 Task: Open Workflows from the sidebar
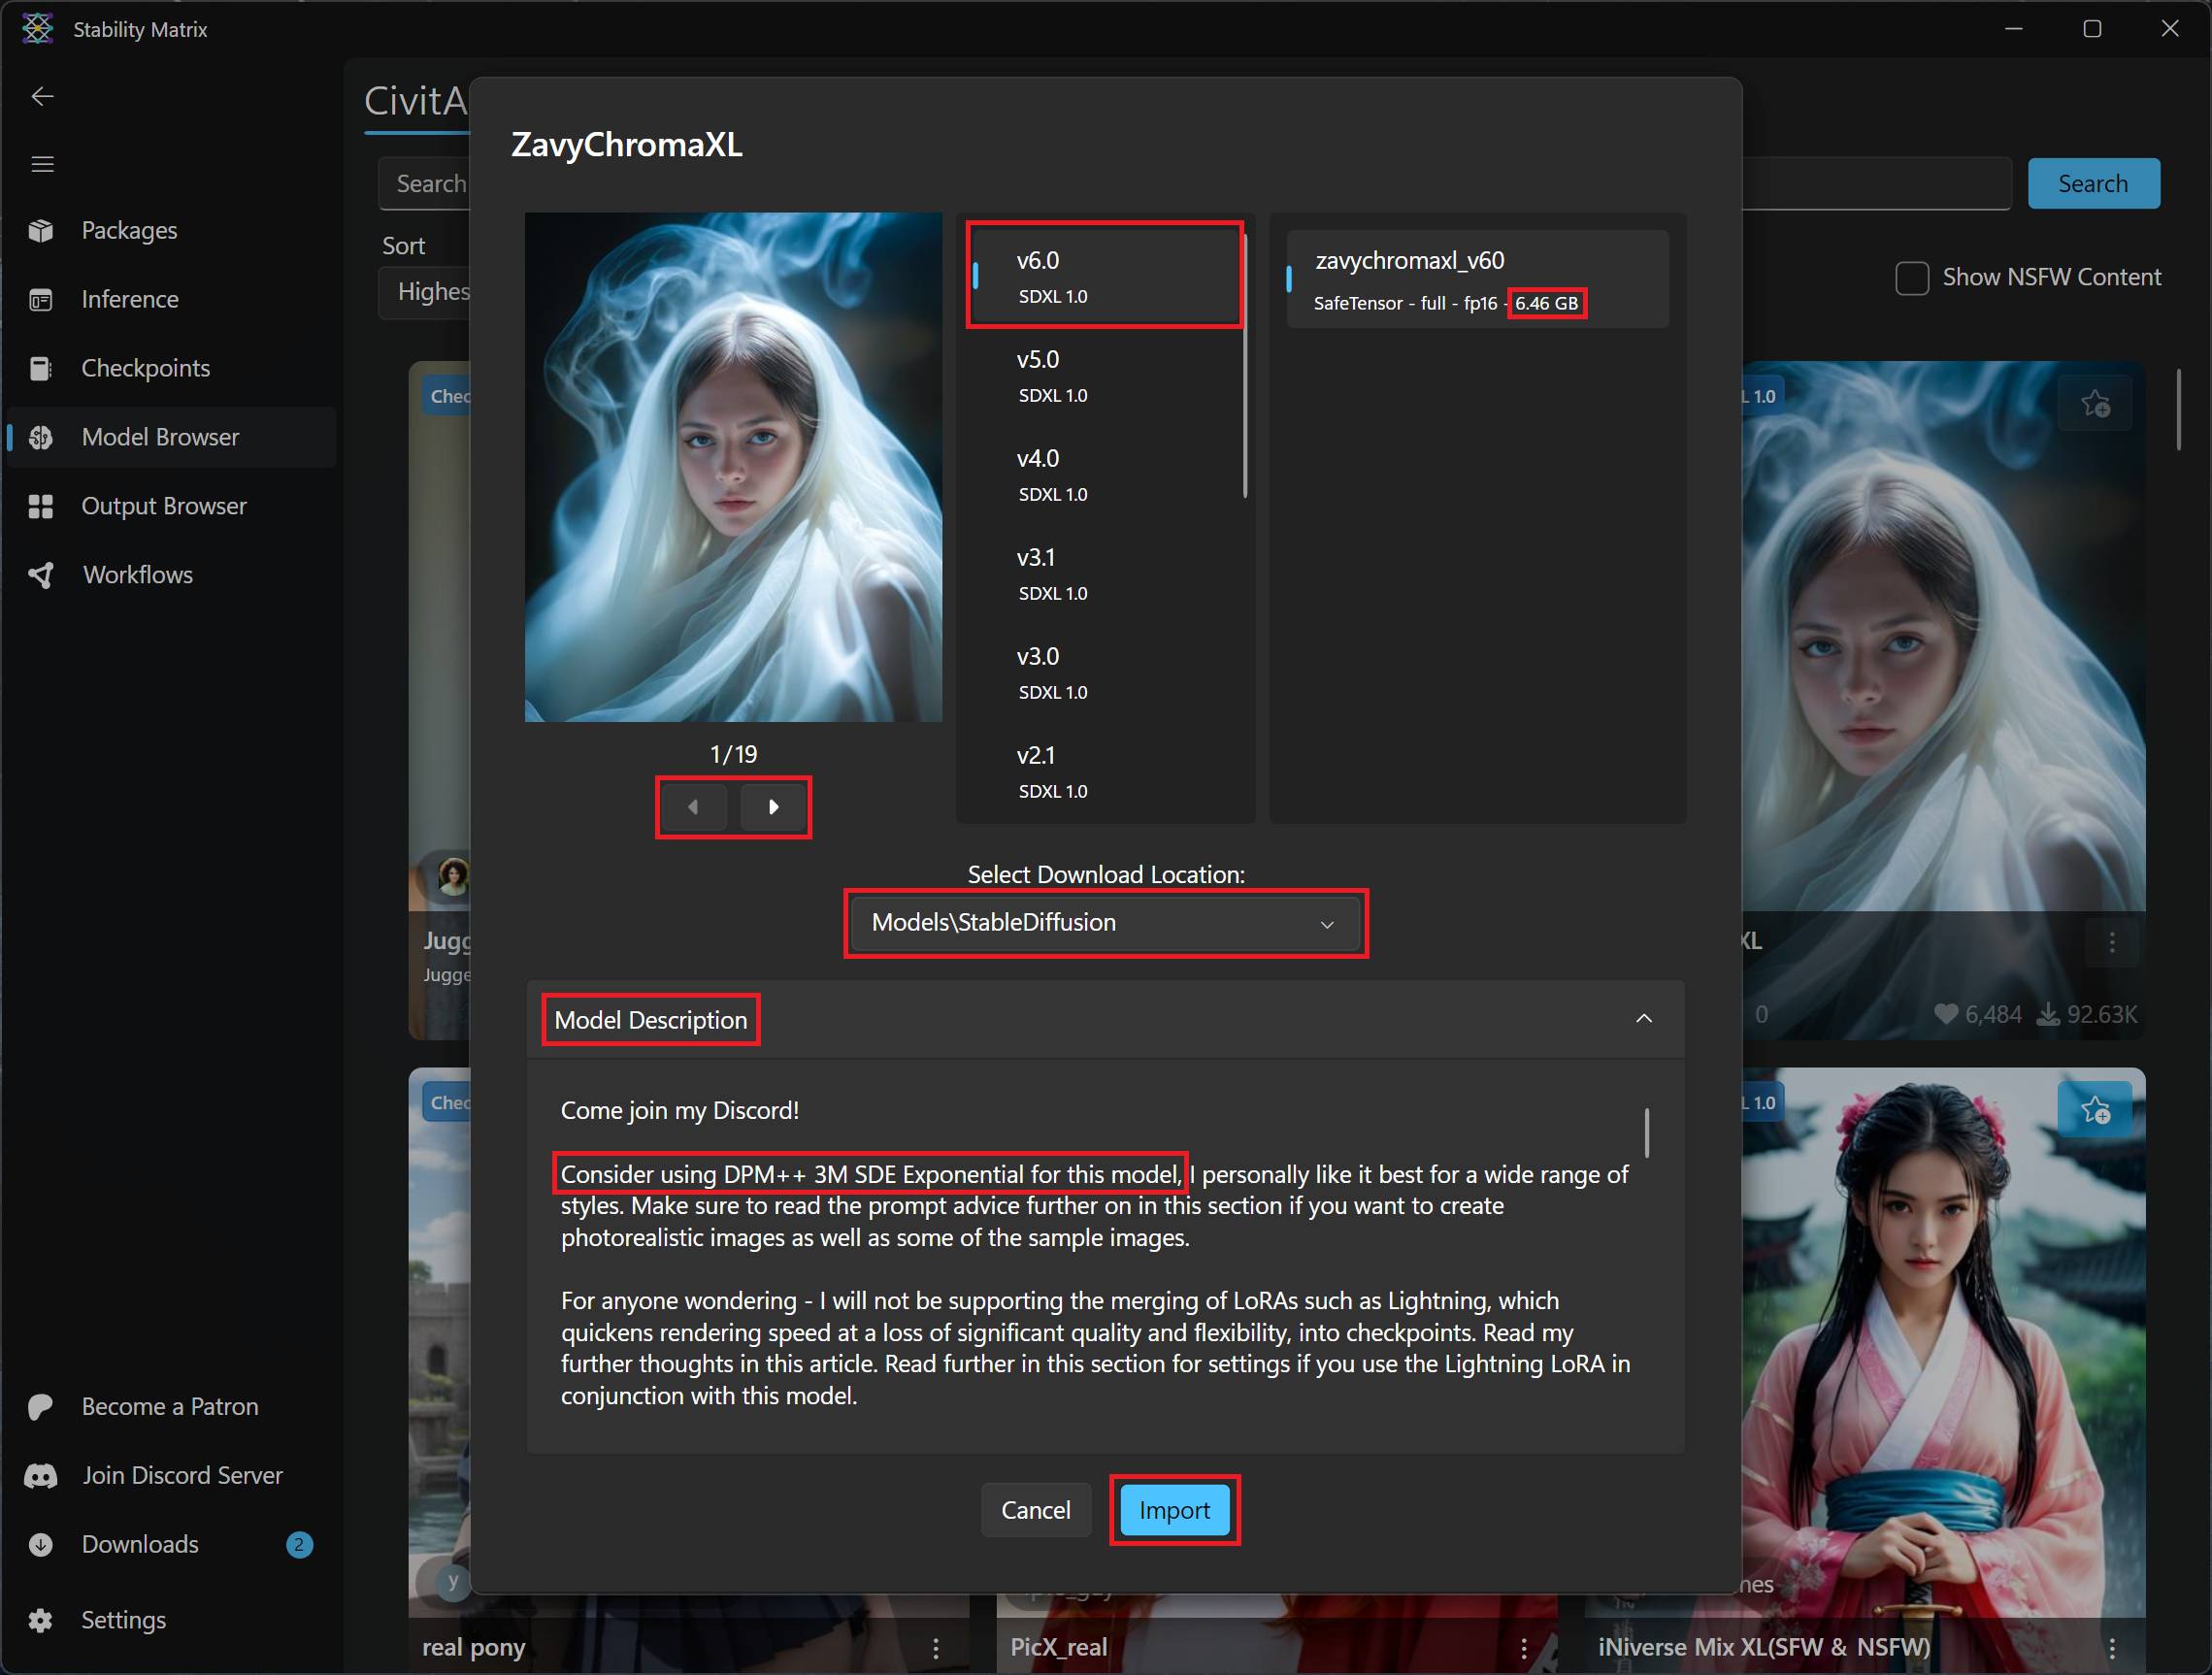coord(137,576)
